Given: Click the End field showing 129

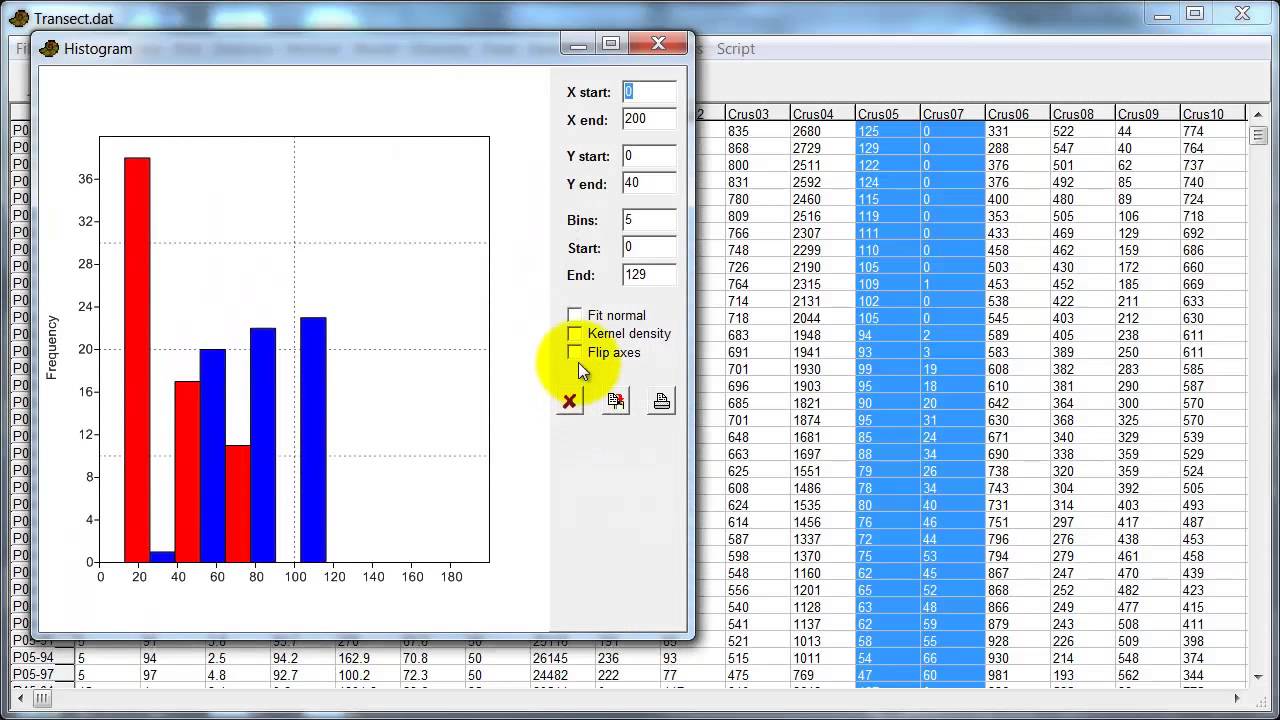Looking at the screenshot, I should point(649,274).
